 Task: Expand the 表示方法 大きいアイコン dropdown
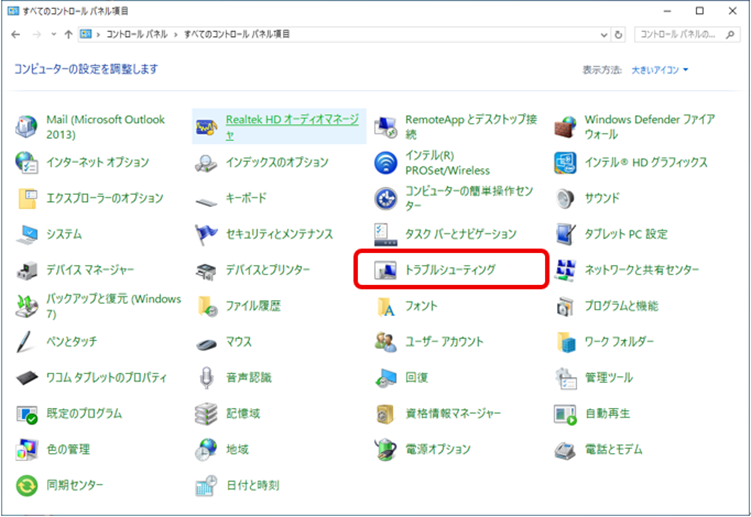(661, 70)
